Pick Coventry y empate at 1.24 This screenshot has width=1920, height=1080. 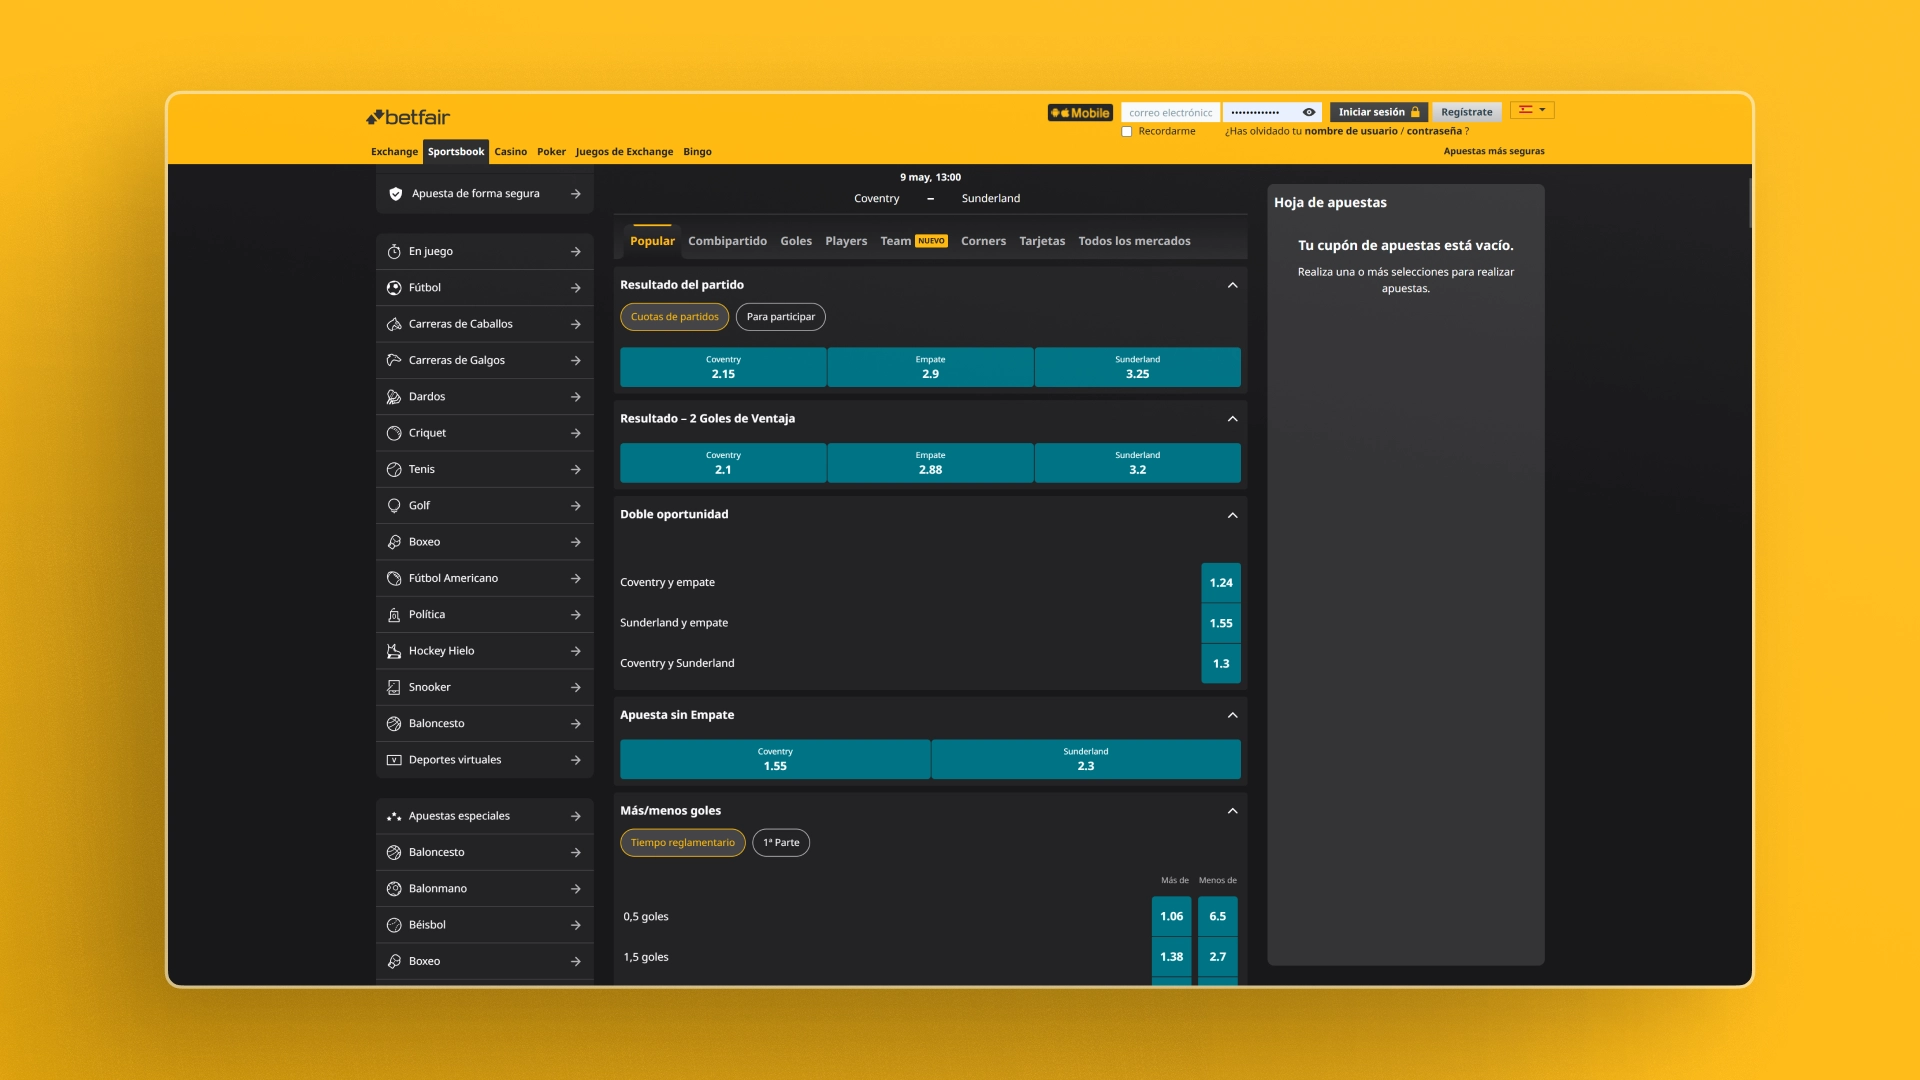click(1221, 583)
